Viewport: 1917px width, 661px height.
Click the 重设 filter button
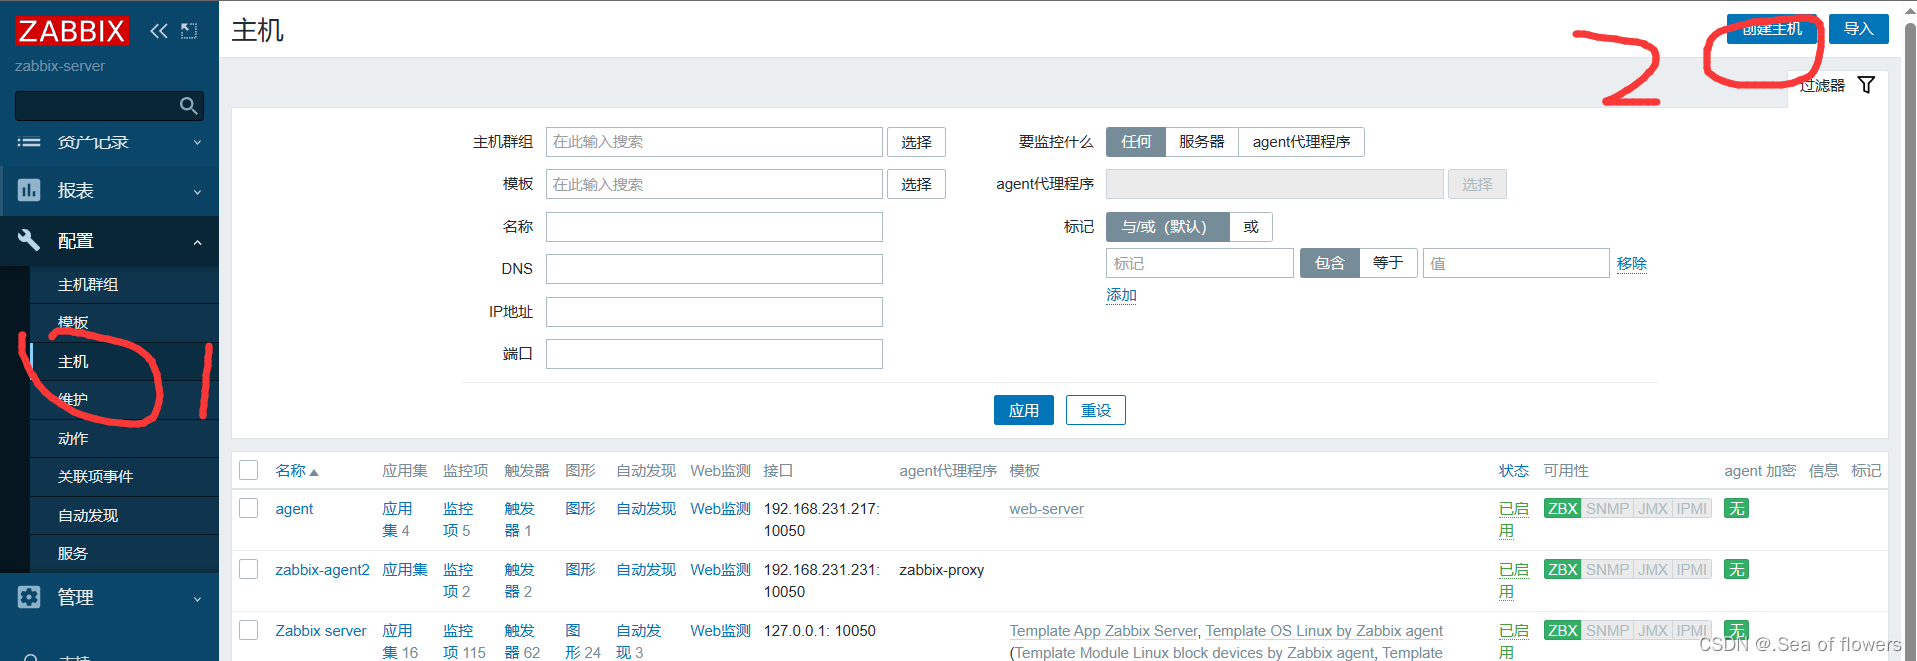[x=1096, y=410]
